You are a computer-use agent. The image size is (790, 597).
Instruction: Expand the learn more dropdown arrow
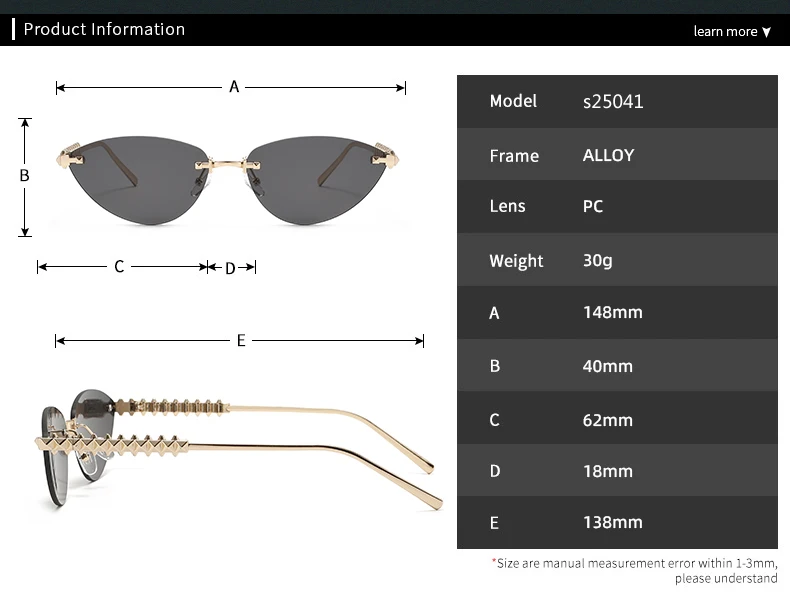766,32
